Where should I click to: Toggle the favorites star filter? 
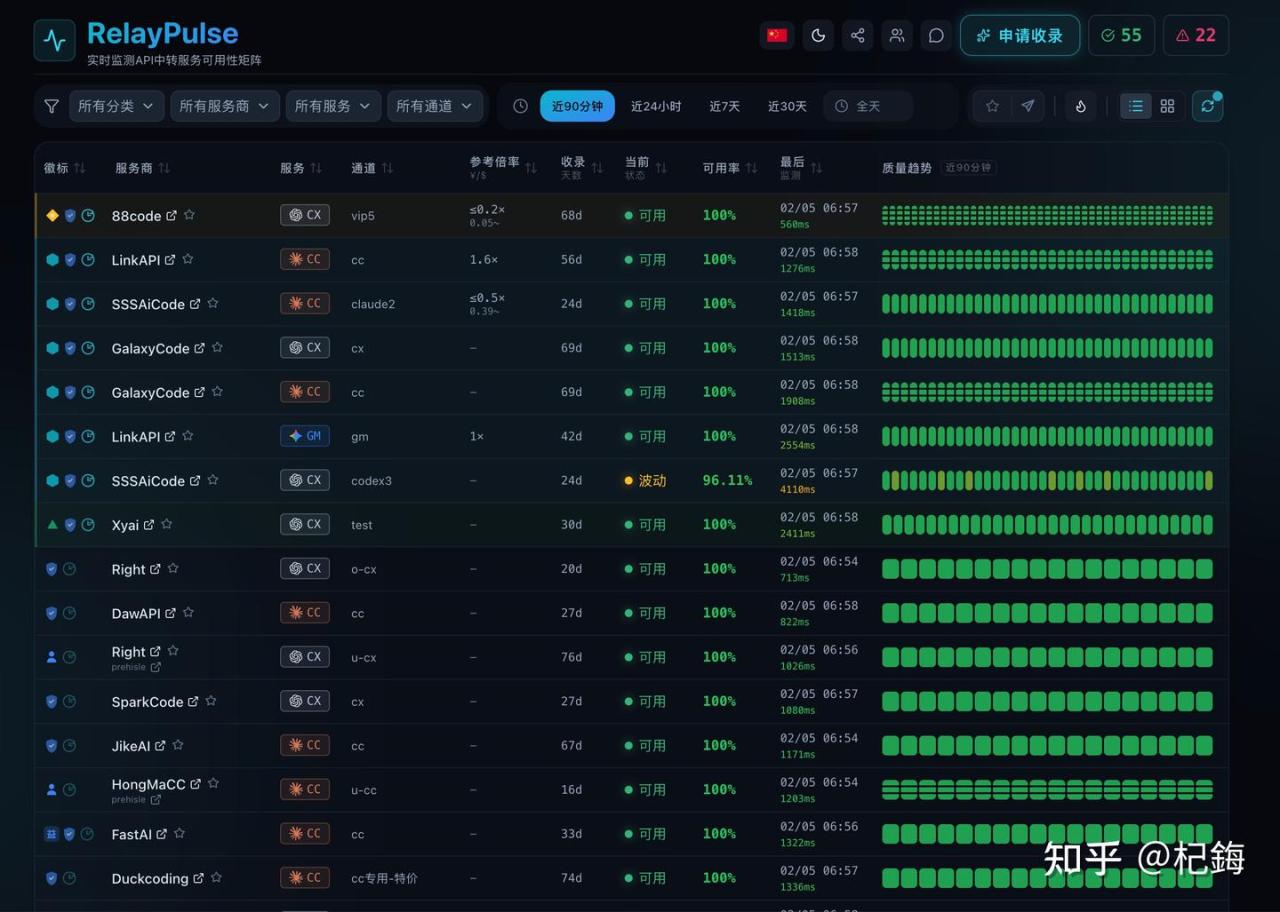pyautogui.click(x=992, y=106)
